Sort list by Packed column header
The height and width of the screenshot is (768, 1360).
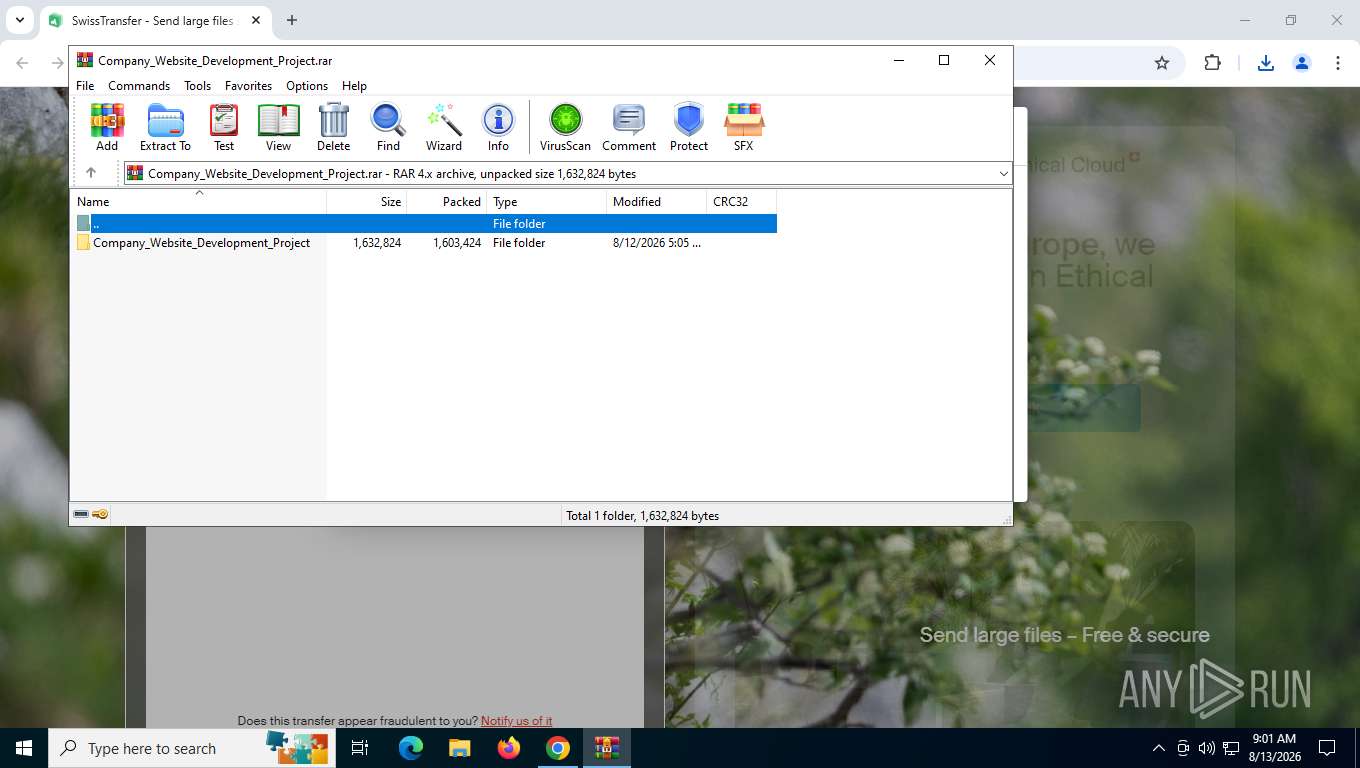(x=447, y=201)
